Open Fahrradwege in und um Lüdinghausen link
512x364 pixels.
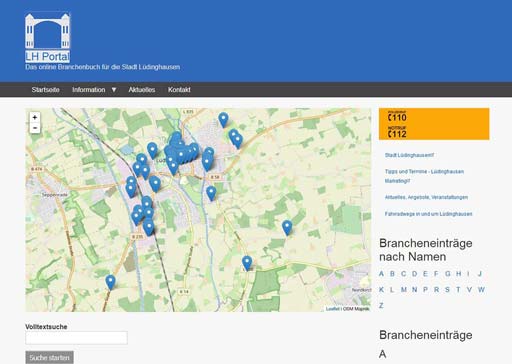click(x=428, y=214)
